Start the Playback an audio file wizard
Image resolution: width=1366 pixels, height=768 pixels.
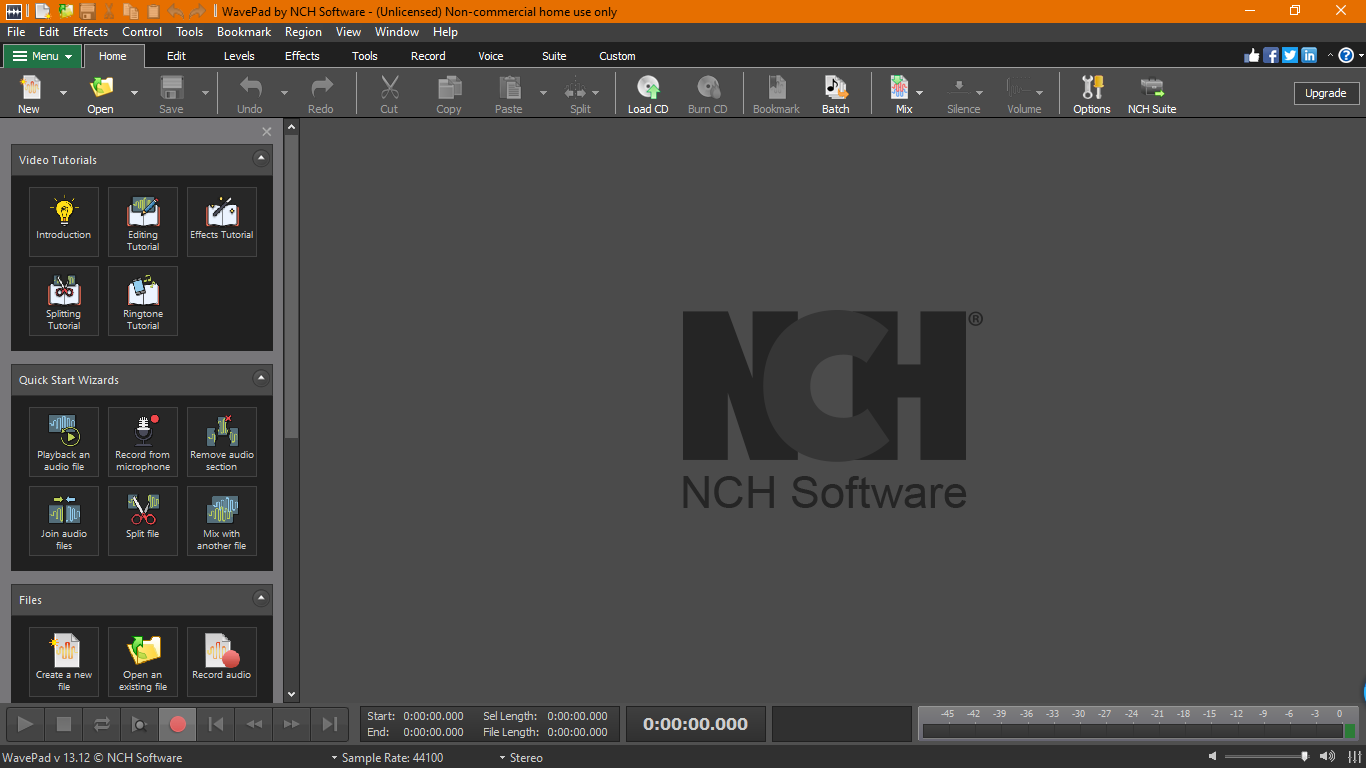pyautogui.click(x=64, y=442)
